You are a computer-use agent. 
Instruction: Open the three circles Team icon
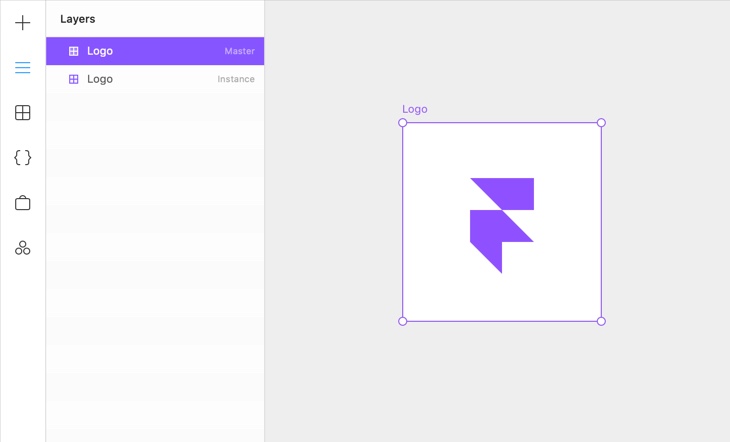[22, 248]
